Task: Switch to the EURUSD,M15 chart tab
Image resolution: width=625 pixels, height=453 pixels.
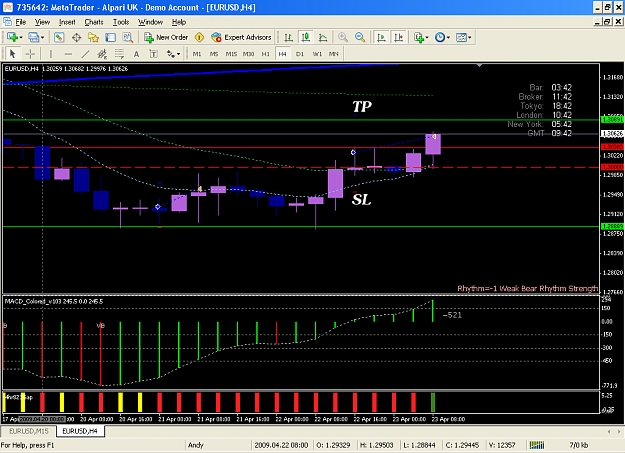Action: click(28, 431)
